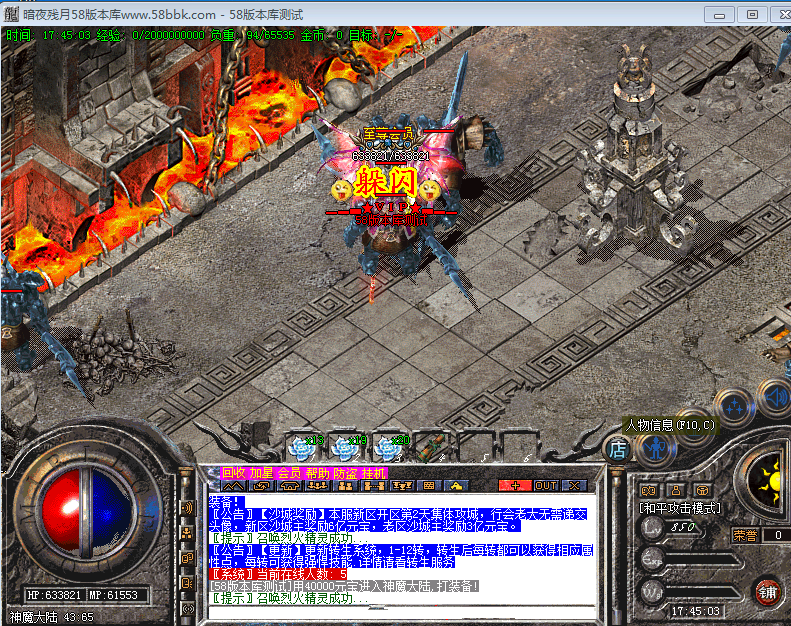Screen dimensions: 791x626
Task: Click the 17:45:03 clock at bottom right
Action: (695, 611)
